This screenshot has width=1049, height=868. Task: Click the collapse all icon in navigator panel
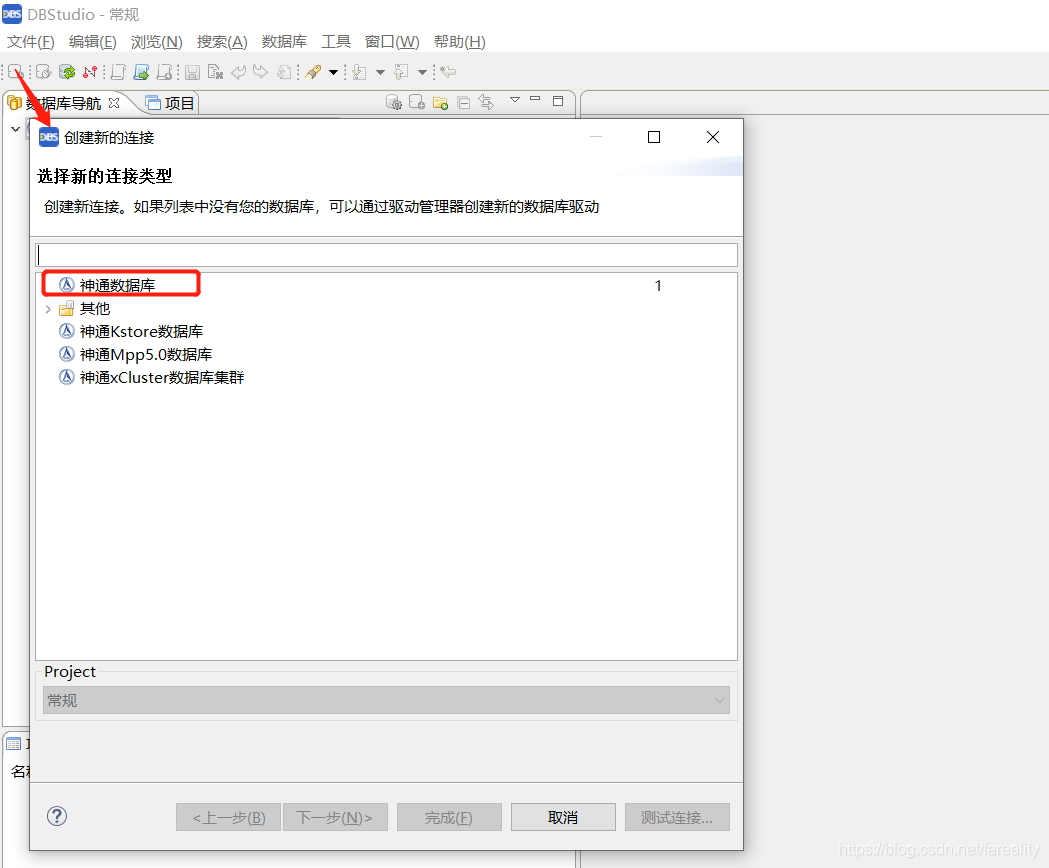click(464, 102)
